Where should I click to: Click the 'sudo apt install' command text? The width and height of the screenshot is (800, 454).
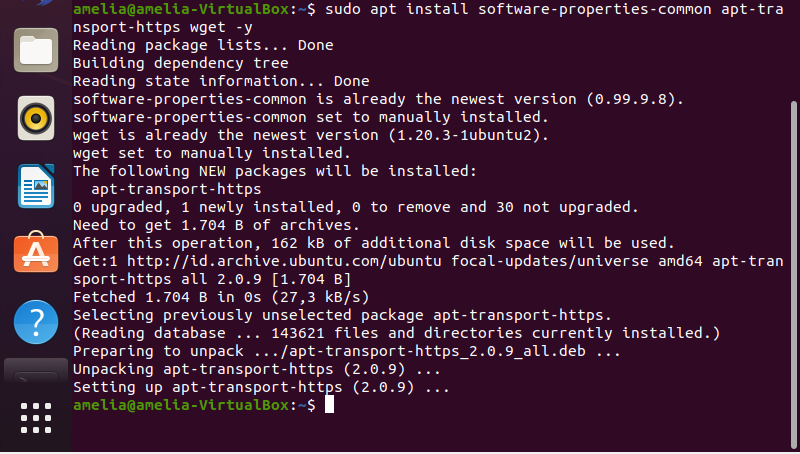point(396,9)
